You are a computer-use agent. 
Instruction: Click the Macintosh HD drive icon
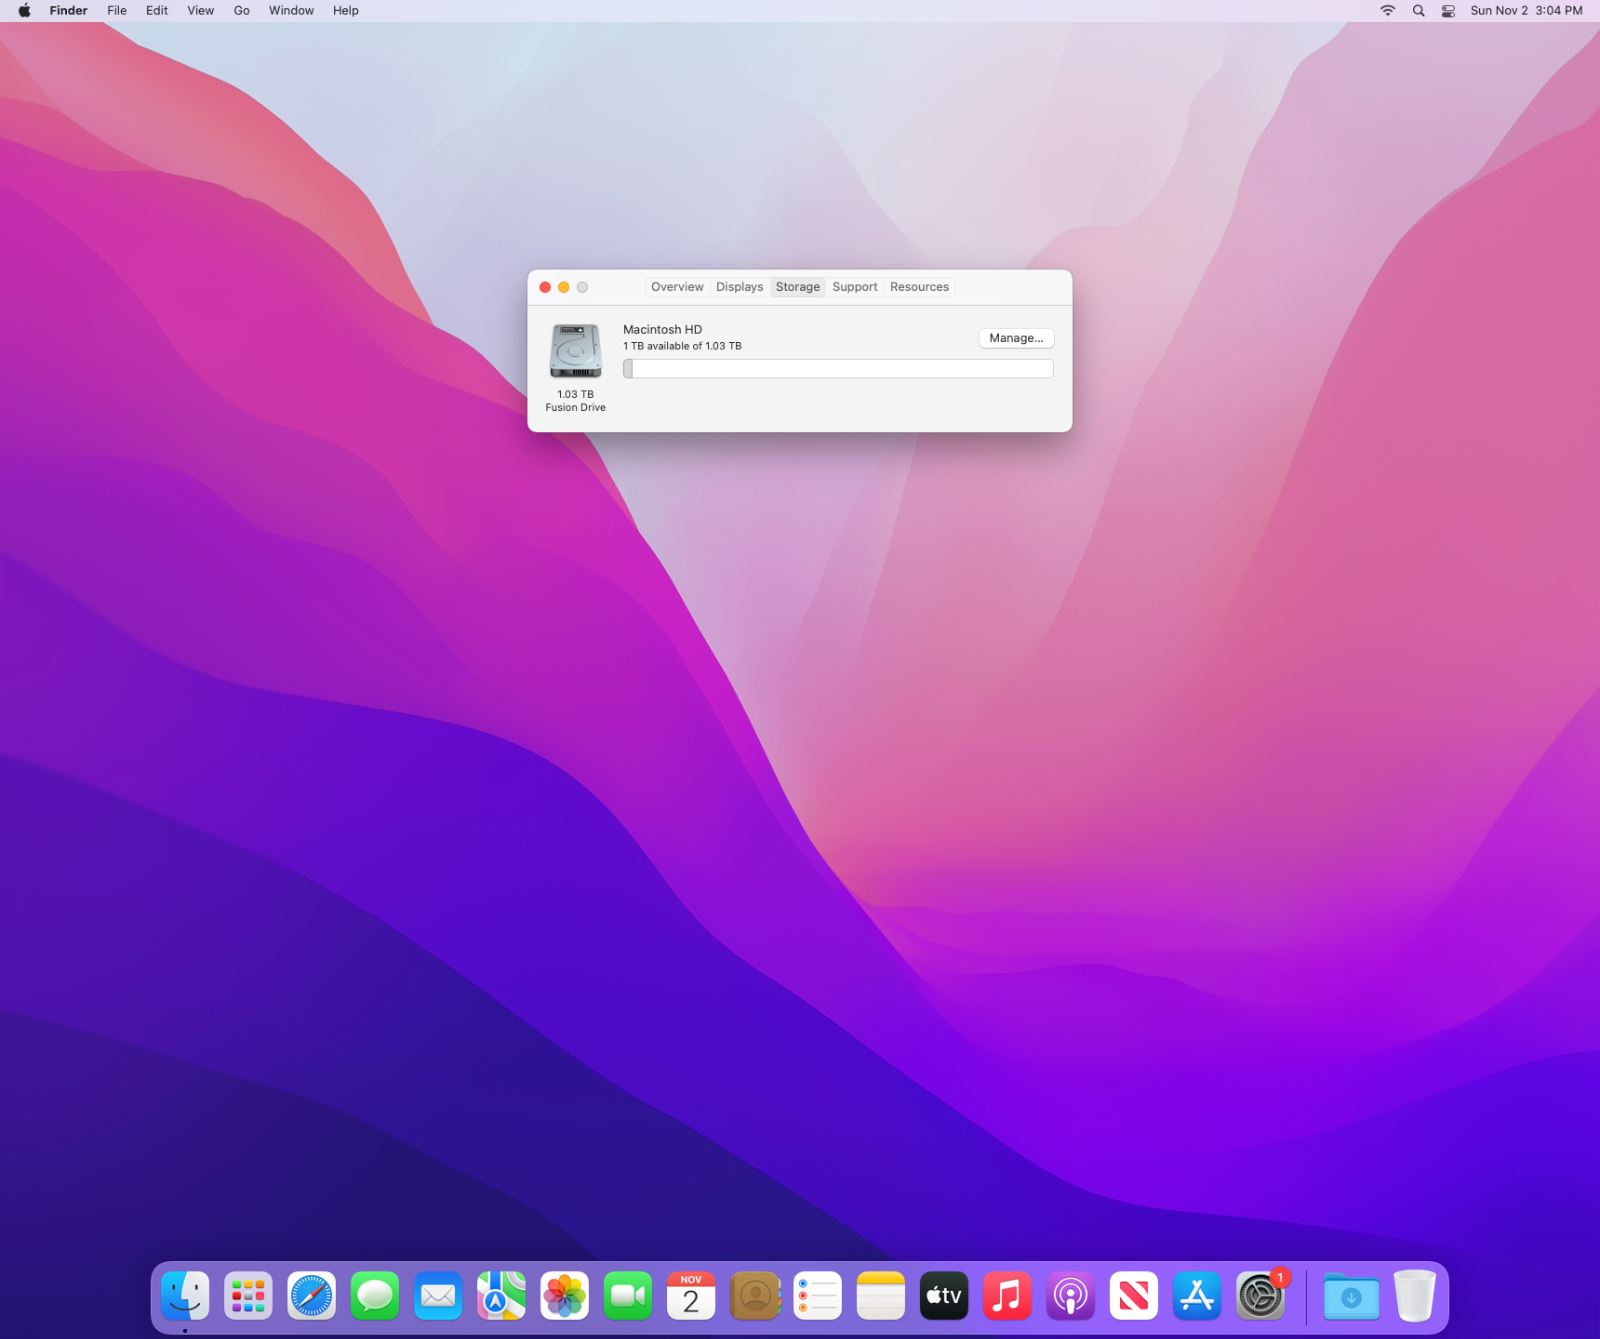pyautogui.click(x=575, y=351)
